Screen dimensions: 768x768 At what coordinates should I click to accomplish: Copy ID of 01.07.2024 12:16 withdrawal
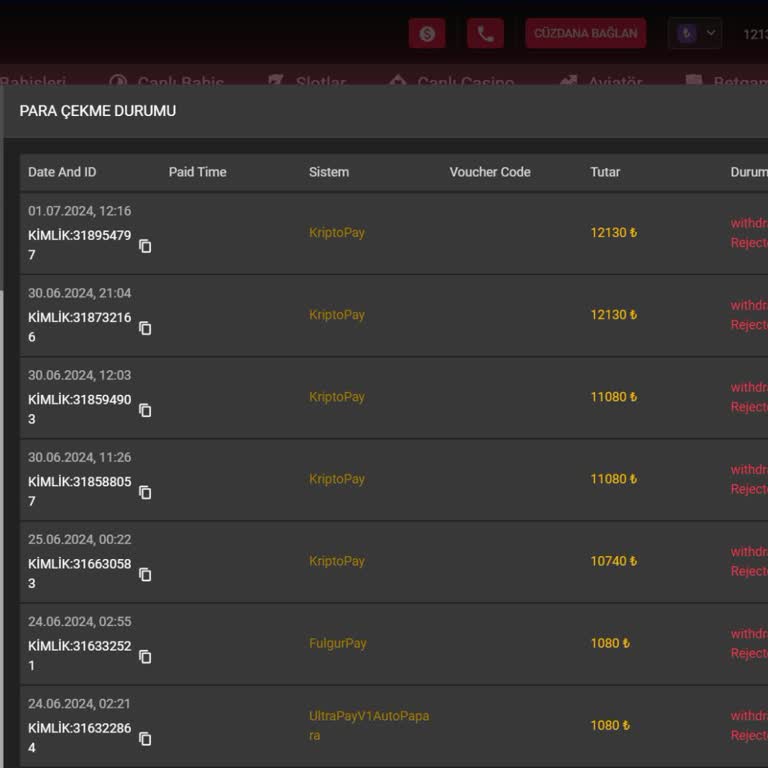tap(145, 246)
